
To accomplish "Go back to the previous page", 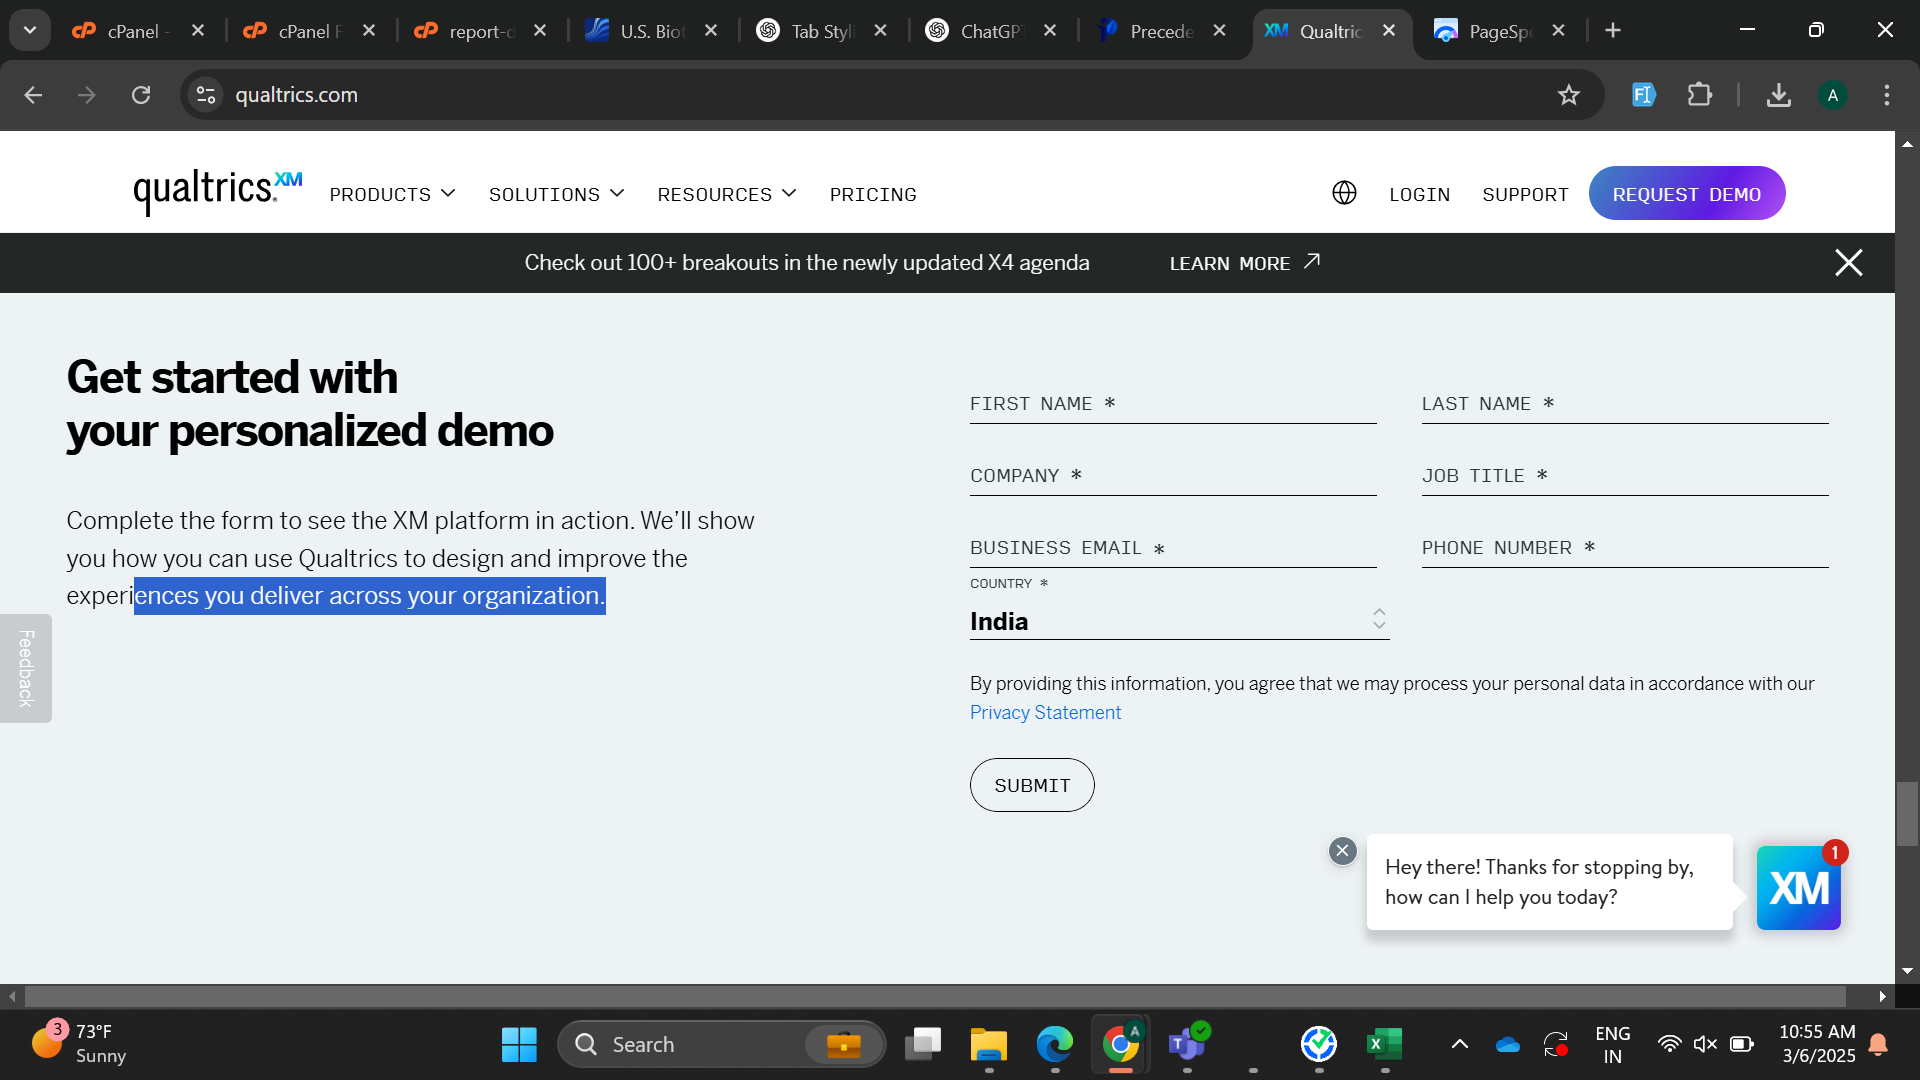I will point(33,95).
